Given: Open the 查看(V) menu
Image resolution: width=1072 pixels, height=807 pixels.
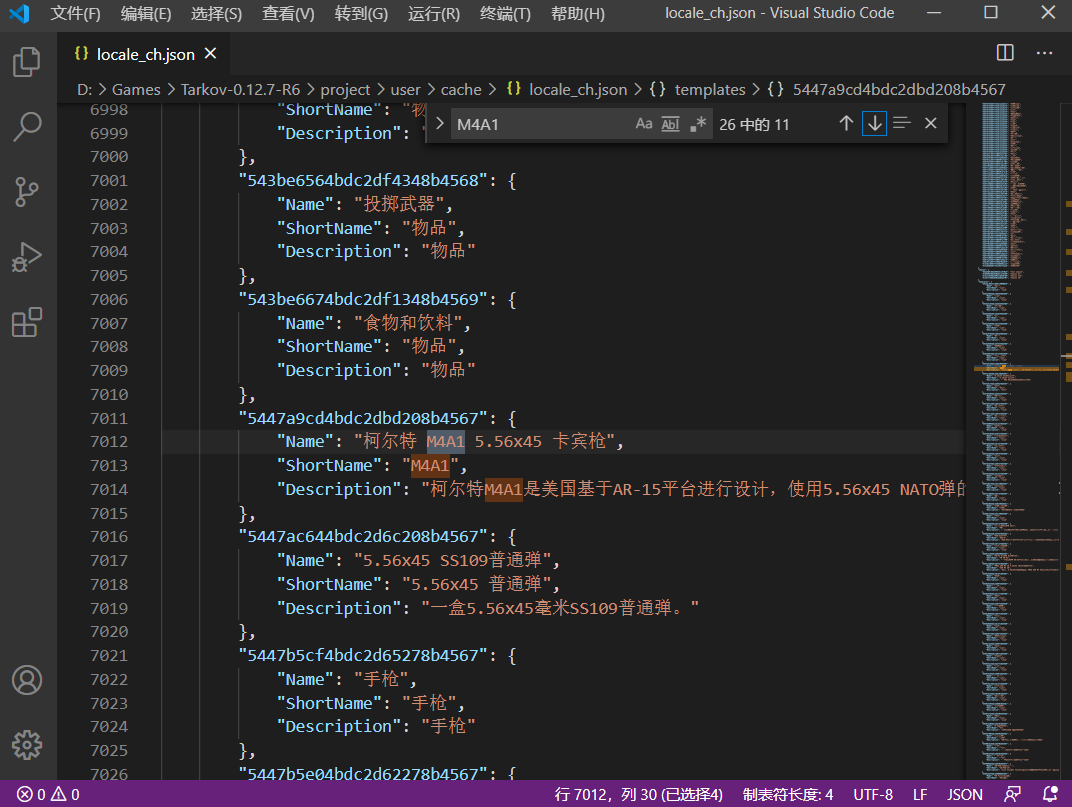Looking at the screenshot, I should click(288, 14).
